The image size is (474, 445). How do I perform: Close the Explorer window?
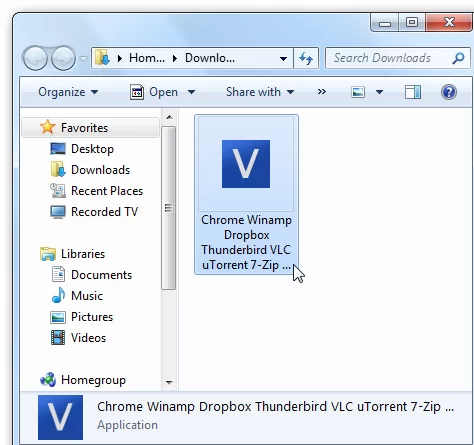449,23
